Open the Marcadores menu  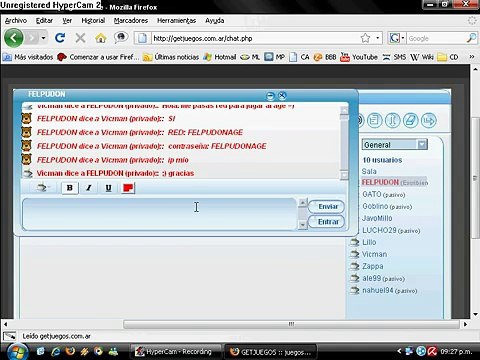131,21
